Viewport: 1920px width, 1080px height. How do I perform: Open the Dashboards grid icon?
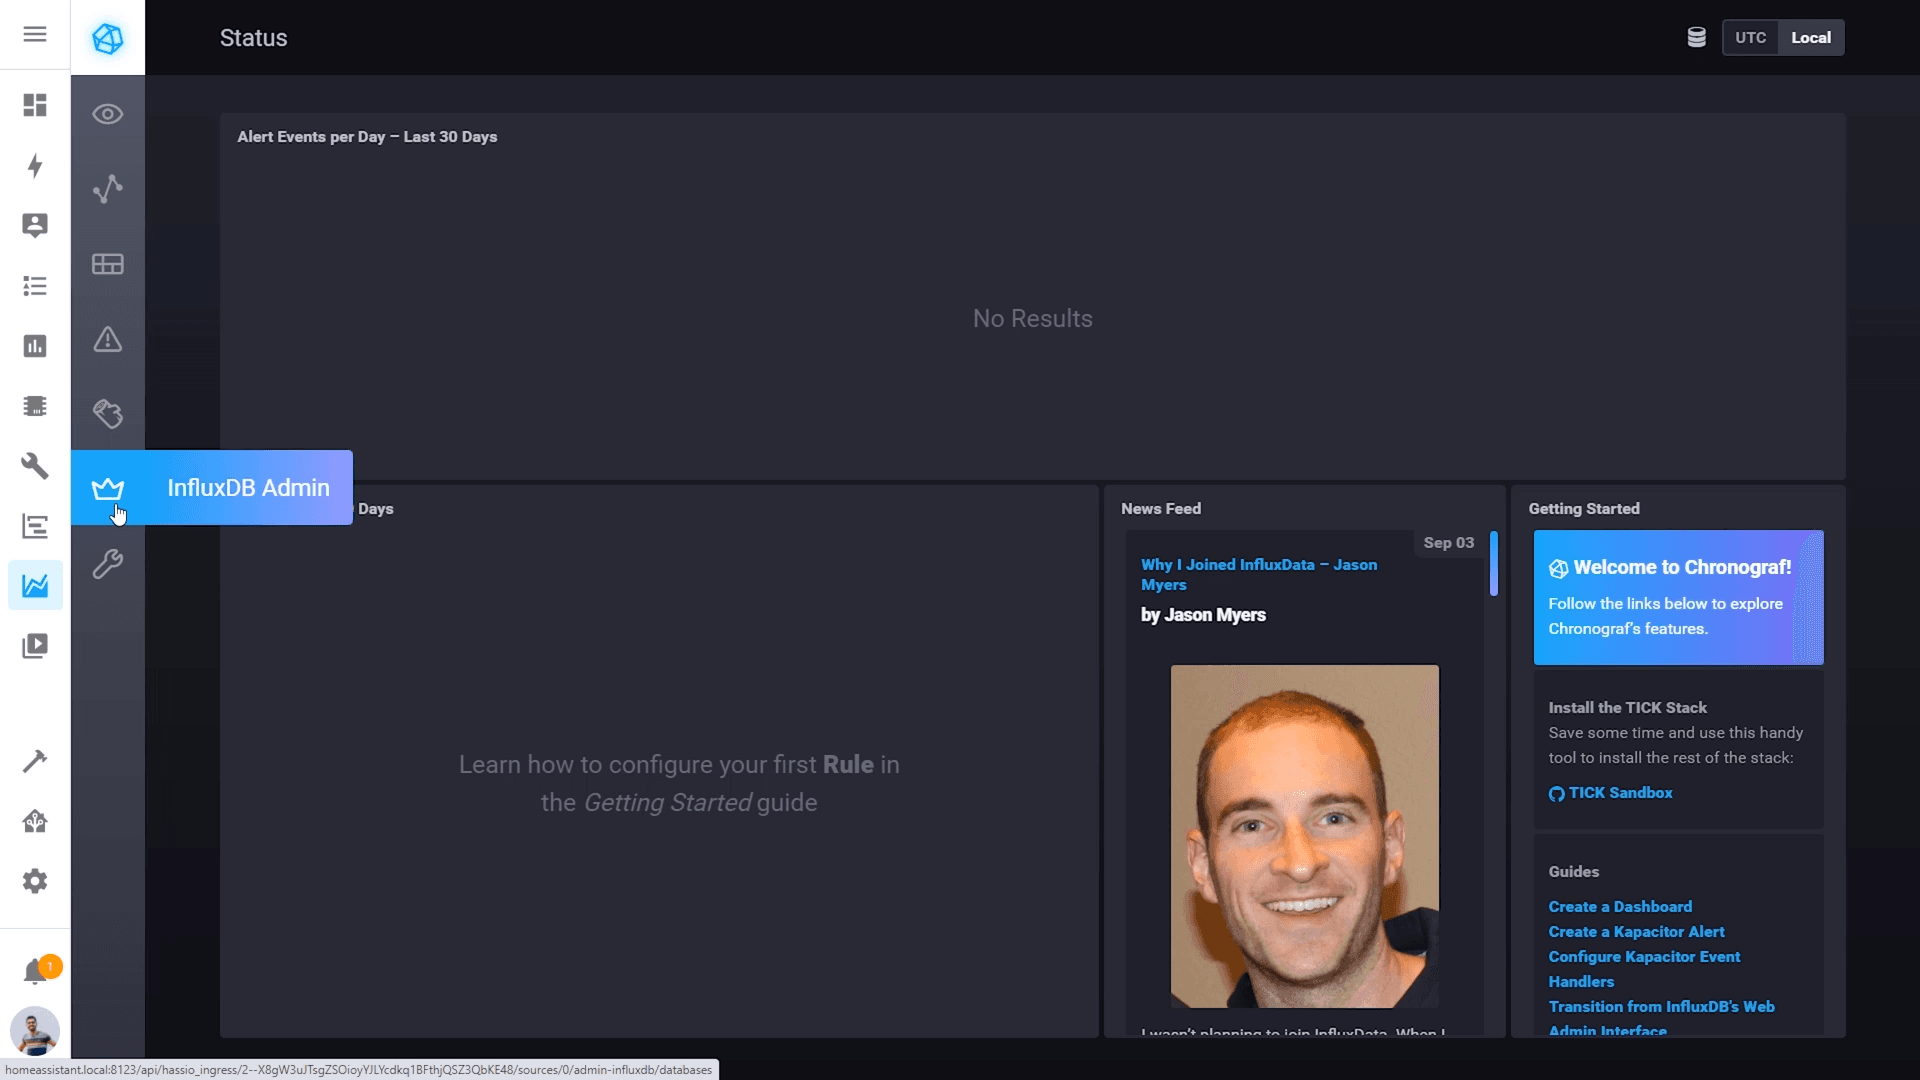[x=108, y=264]
